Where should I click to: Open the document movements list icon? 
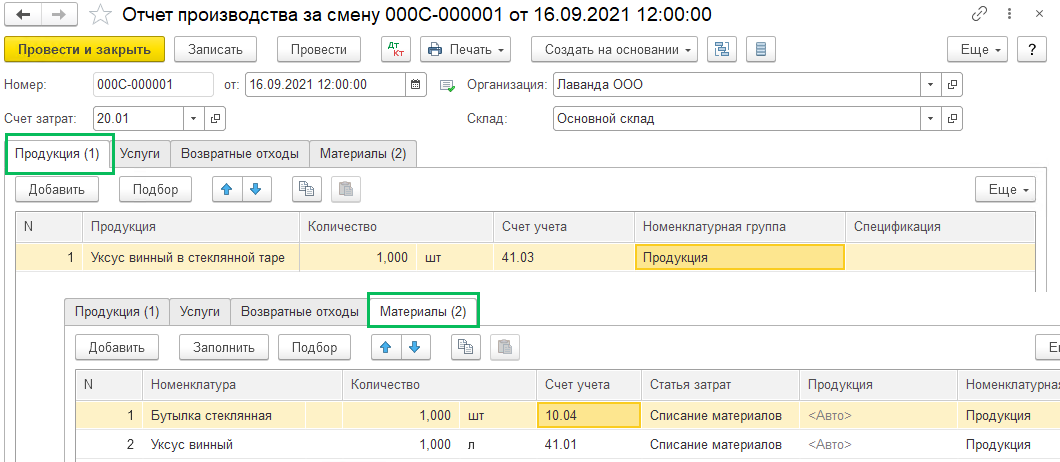(x=761, y=49)
